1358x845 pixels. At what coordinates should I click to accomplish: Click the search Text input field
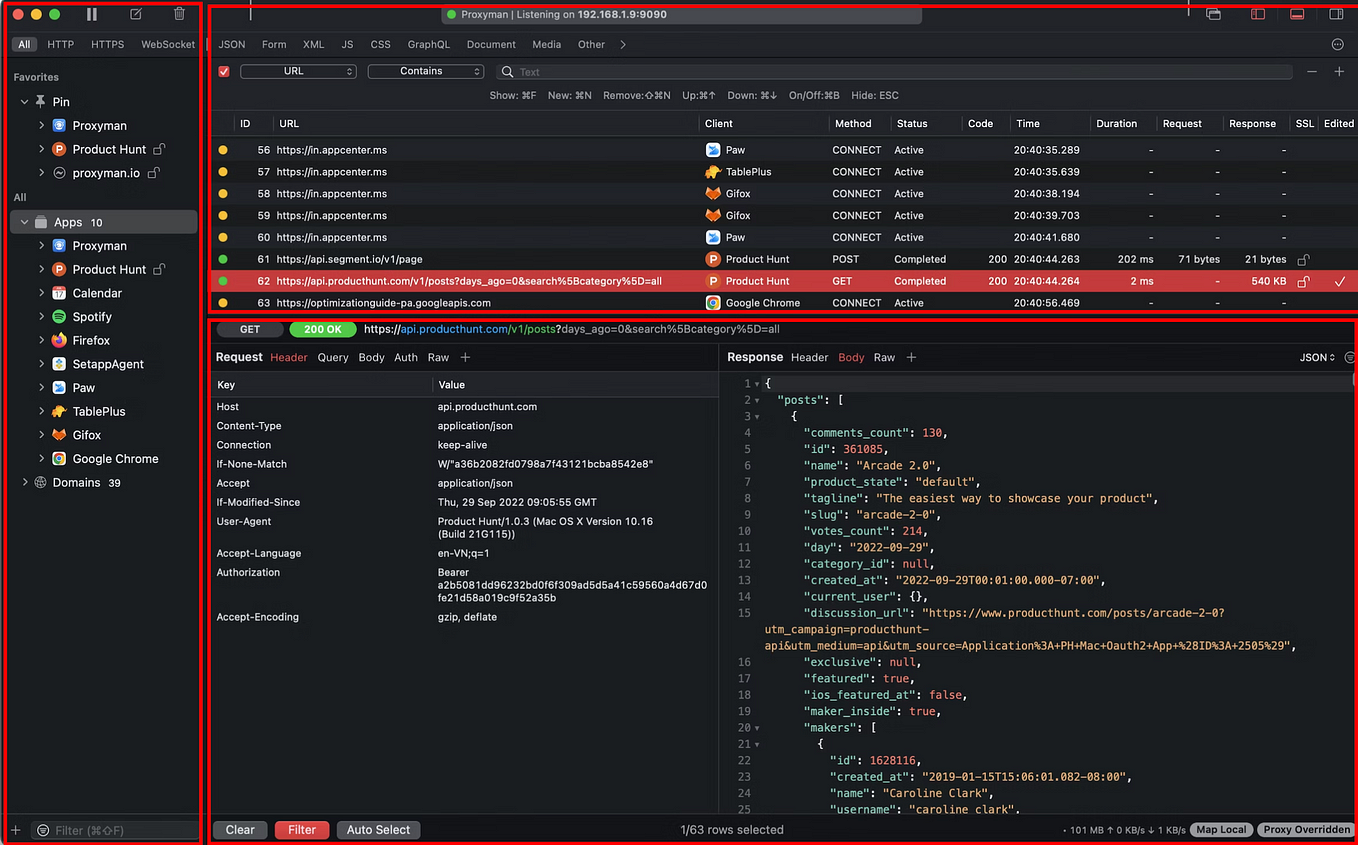click(895, 72)
